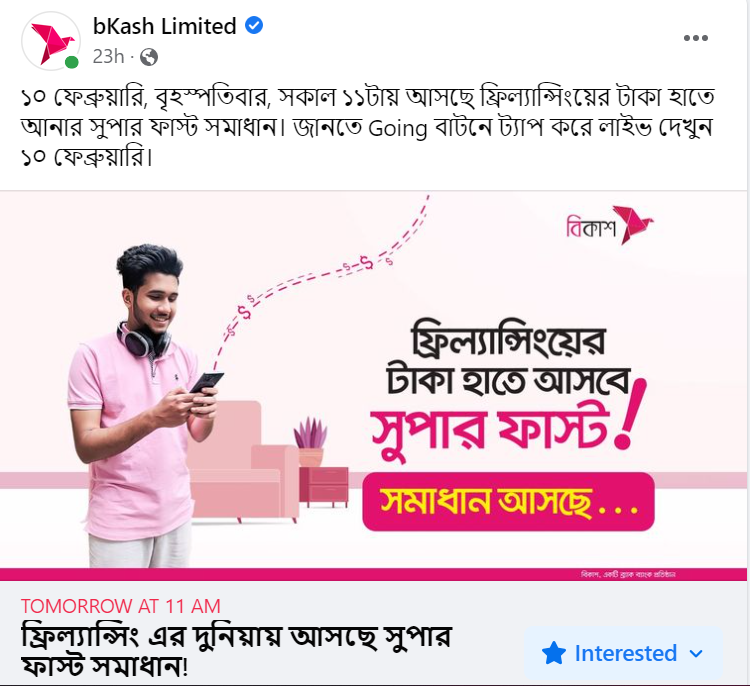Click the Interested button label

click(x=625, y=653)
